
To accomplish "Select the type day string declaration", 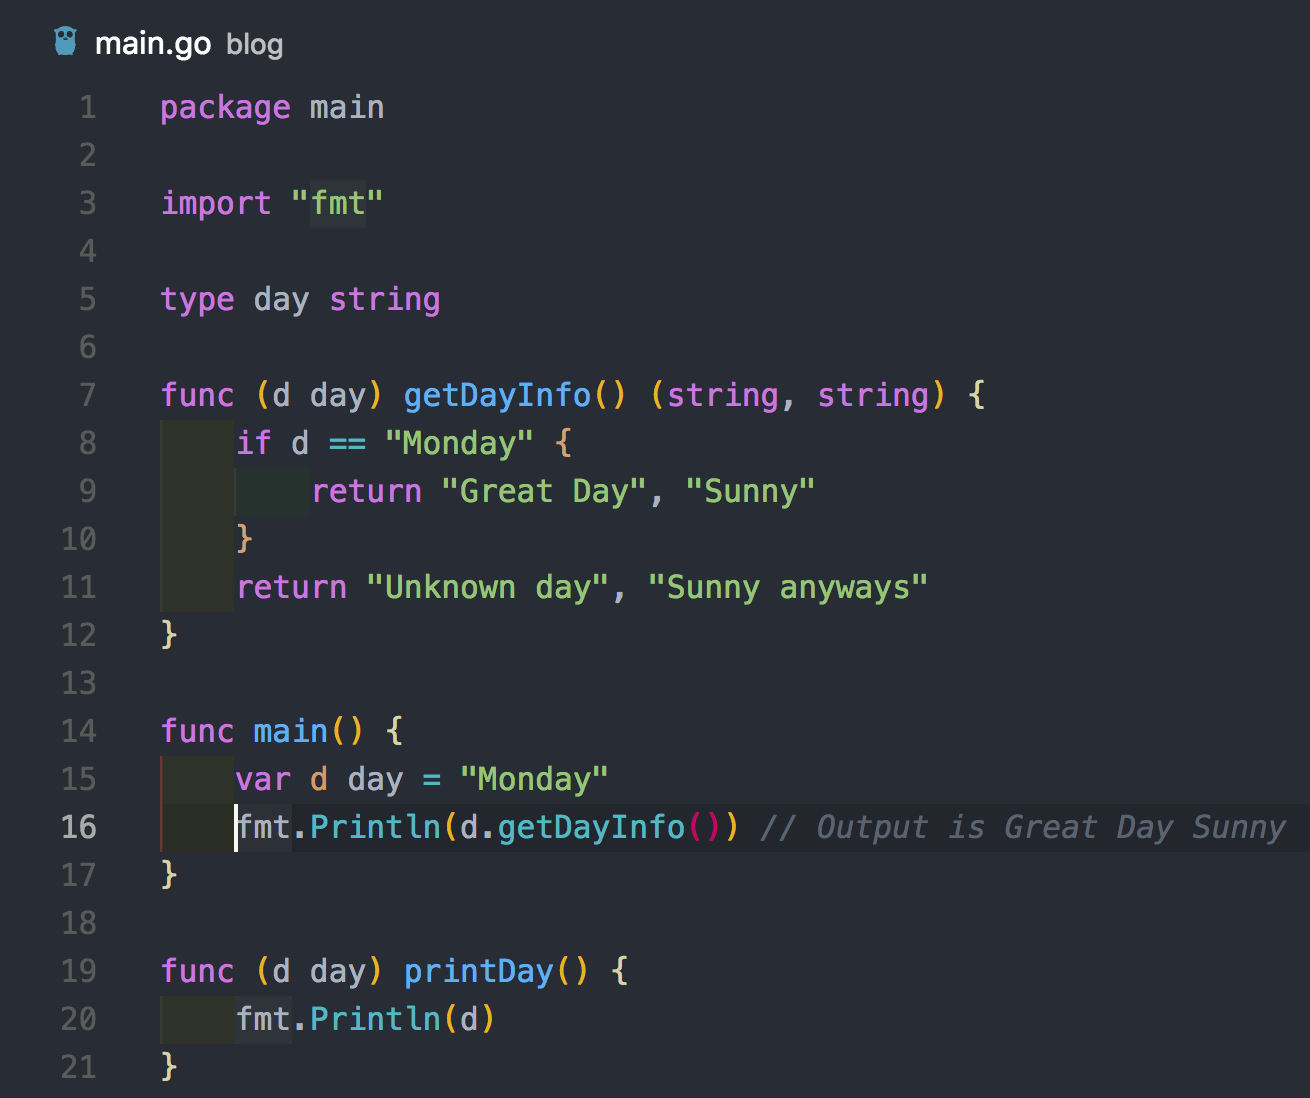I will (300, 299).
